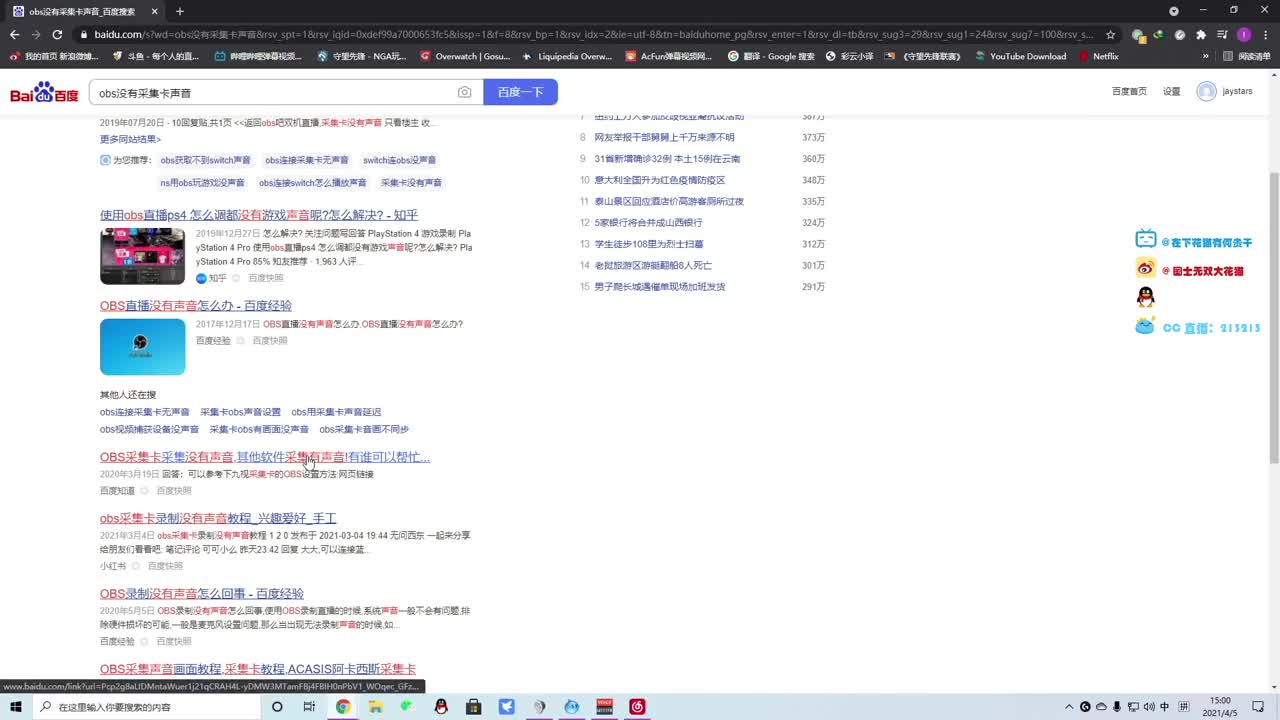The height and width of the screenshot is (720, 1280).
Task: Click suggestion obs获取不到switch声音
Action: click(x=206, y=160)
